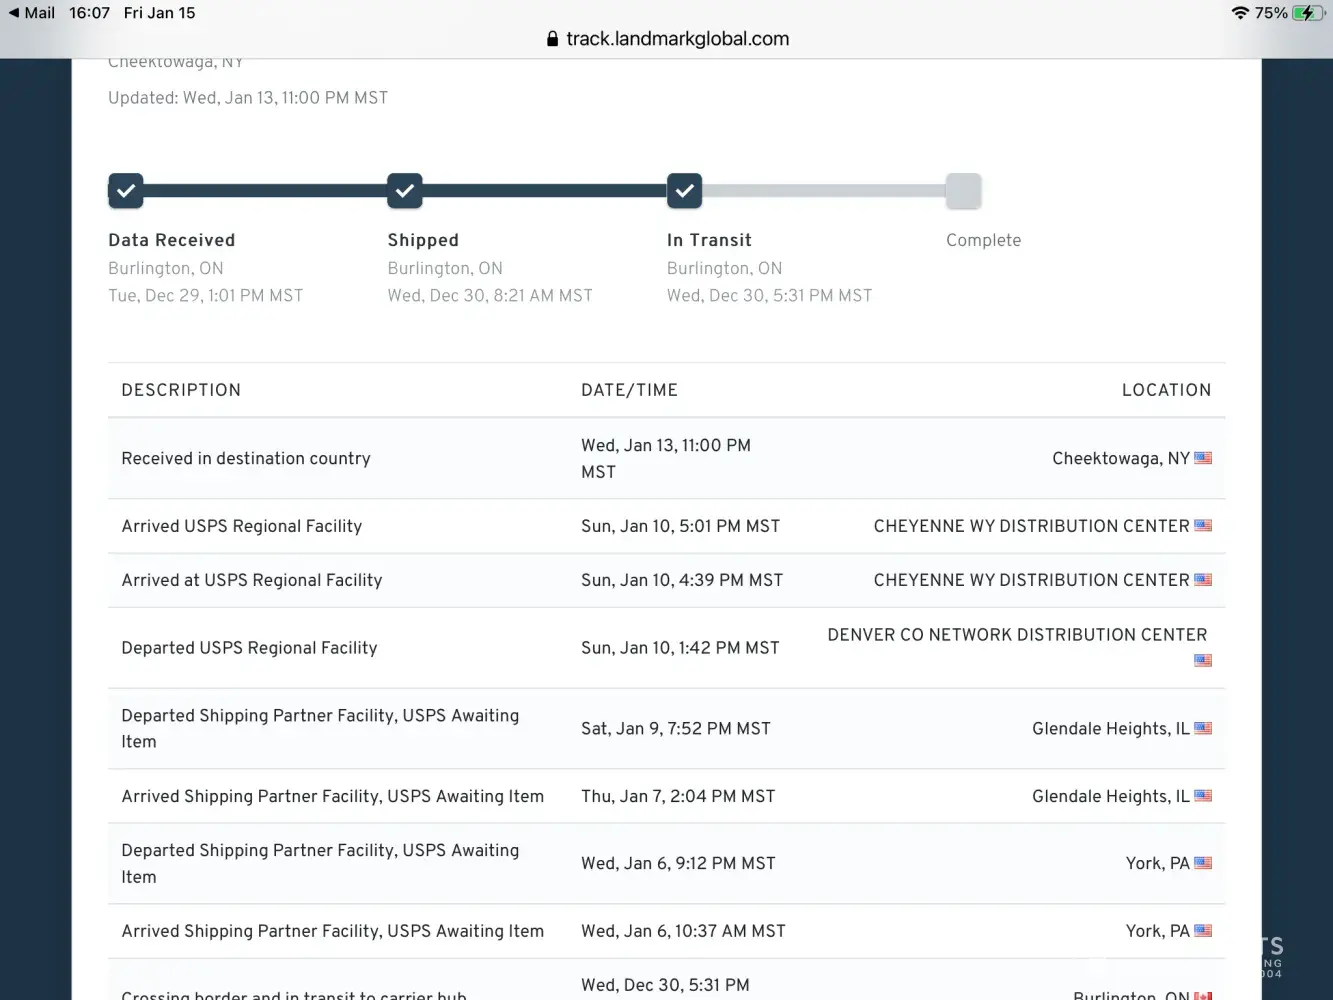Screen dimensions: 1333x1000
Task: Click flag under Denver CO Network Distribution Center
Action: click(x=1203, y=660)
